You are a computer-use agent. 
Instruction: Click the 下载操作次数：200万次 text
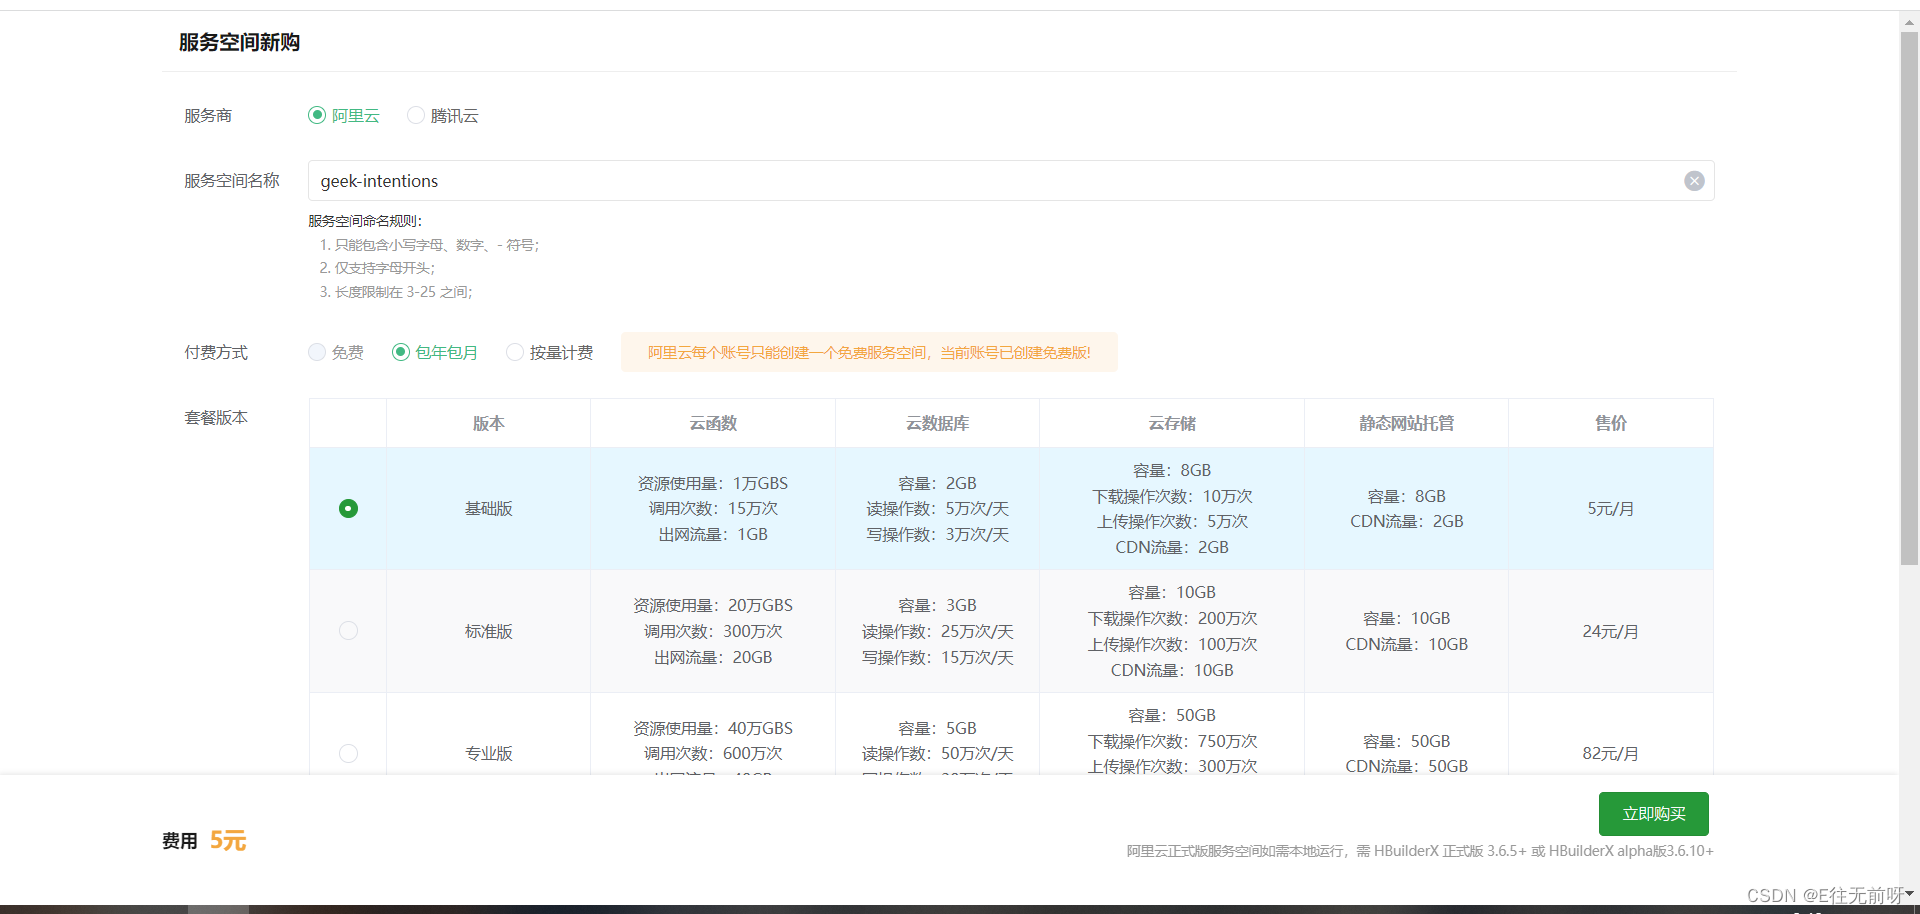1172,618
